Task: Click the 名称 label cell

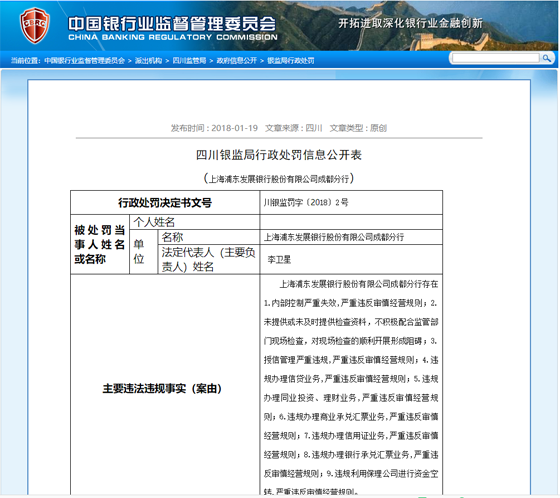Action: (x=209, y=237)
